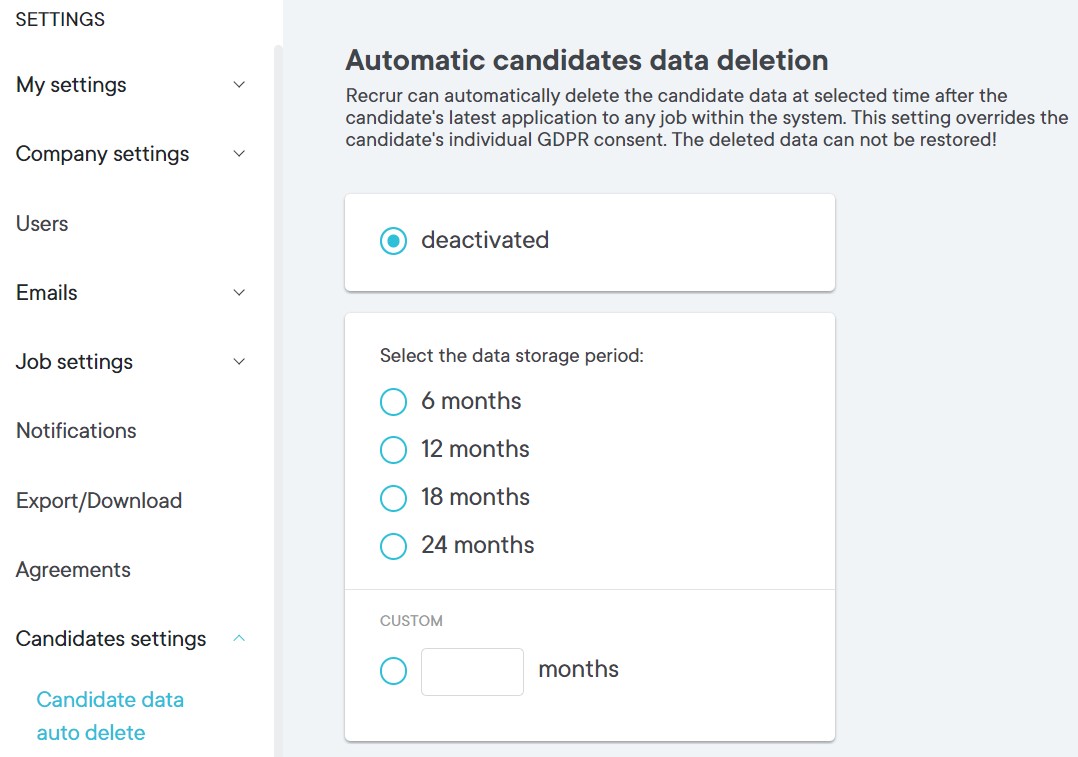Choose the 6 months storage period
This screenshot has height=757, width=1078.
click(x=394, y=402)
